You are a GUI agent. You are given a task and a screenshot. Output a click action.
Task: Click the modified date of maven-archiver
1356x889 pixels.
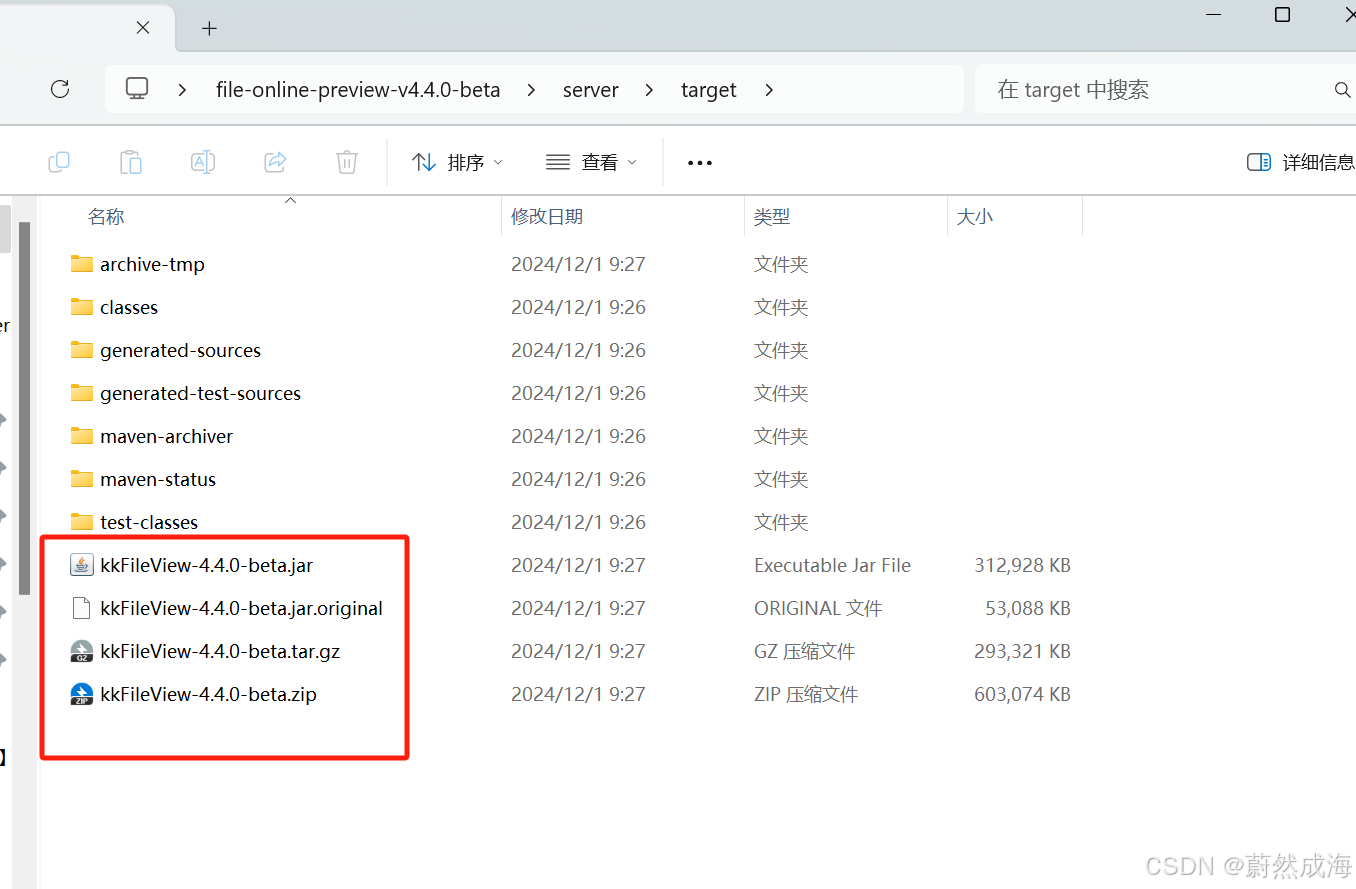(x=578, y=436)
